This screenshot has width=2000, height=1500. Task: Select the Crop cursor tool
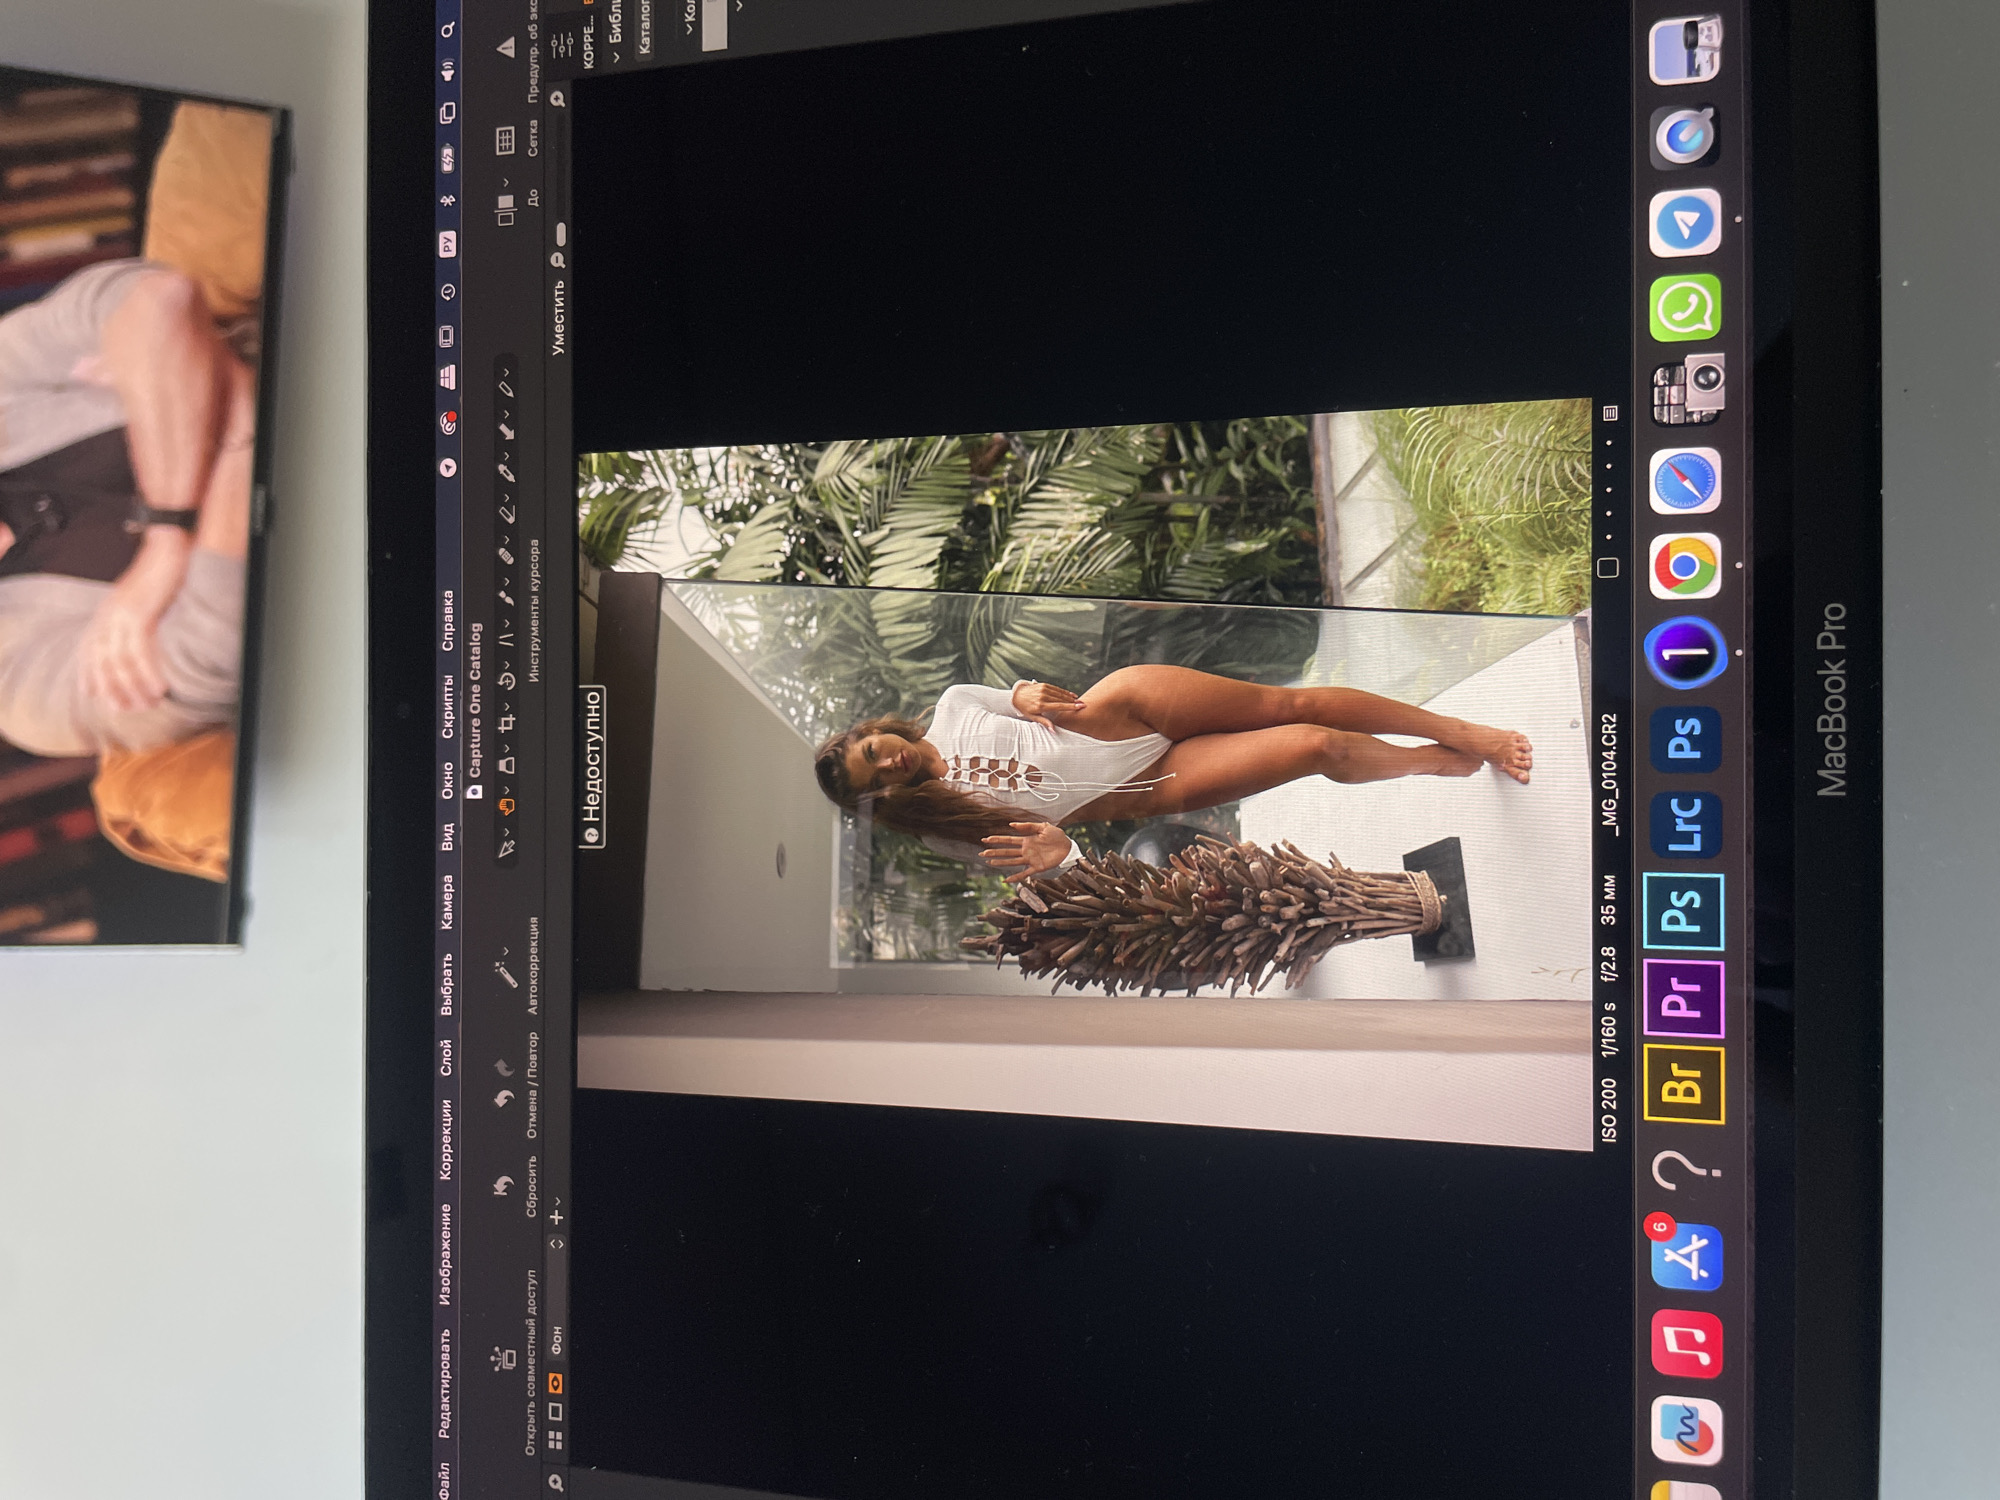(x=506, y=722)
